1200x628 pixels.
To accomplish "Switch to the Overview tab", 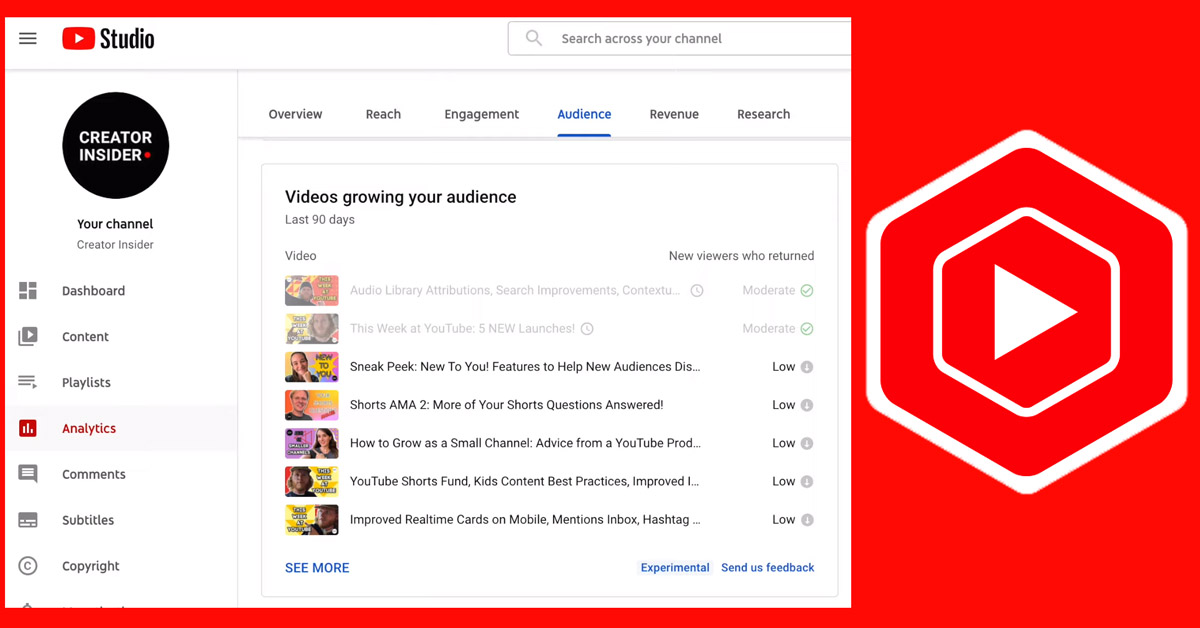I will 295,114.
